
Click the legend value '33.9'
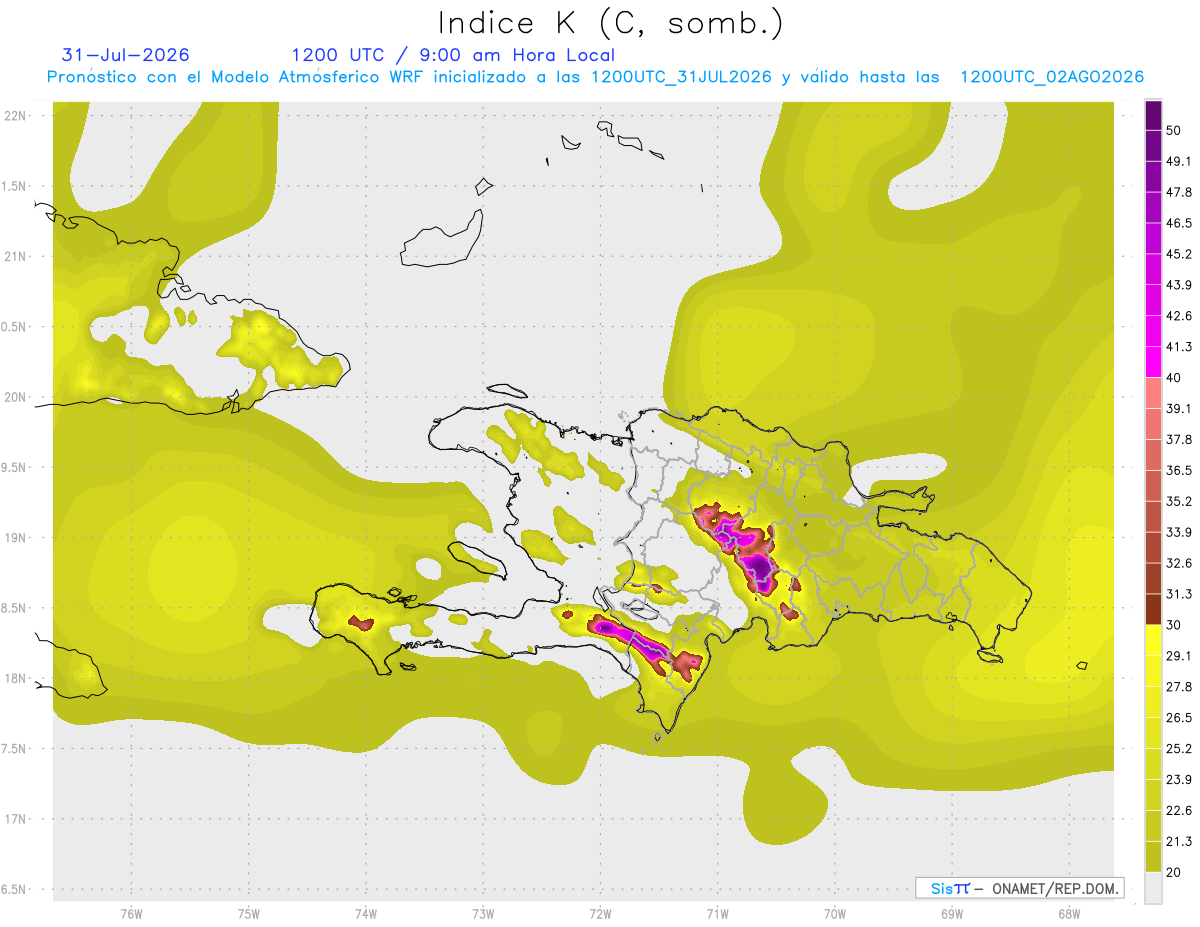click(1177, 532)
